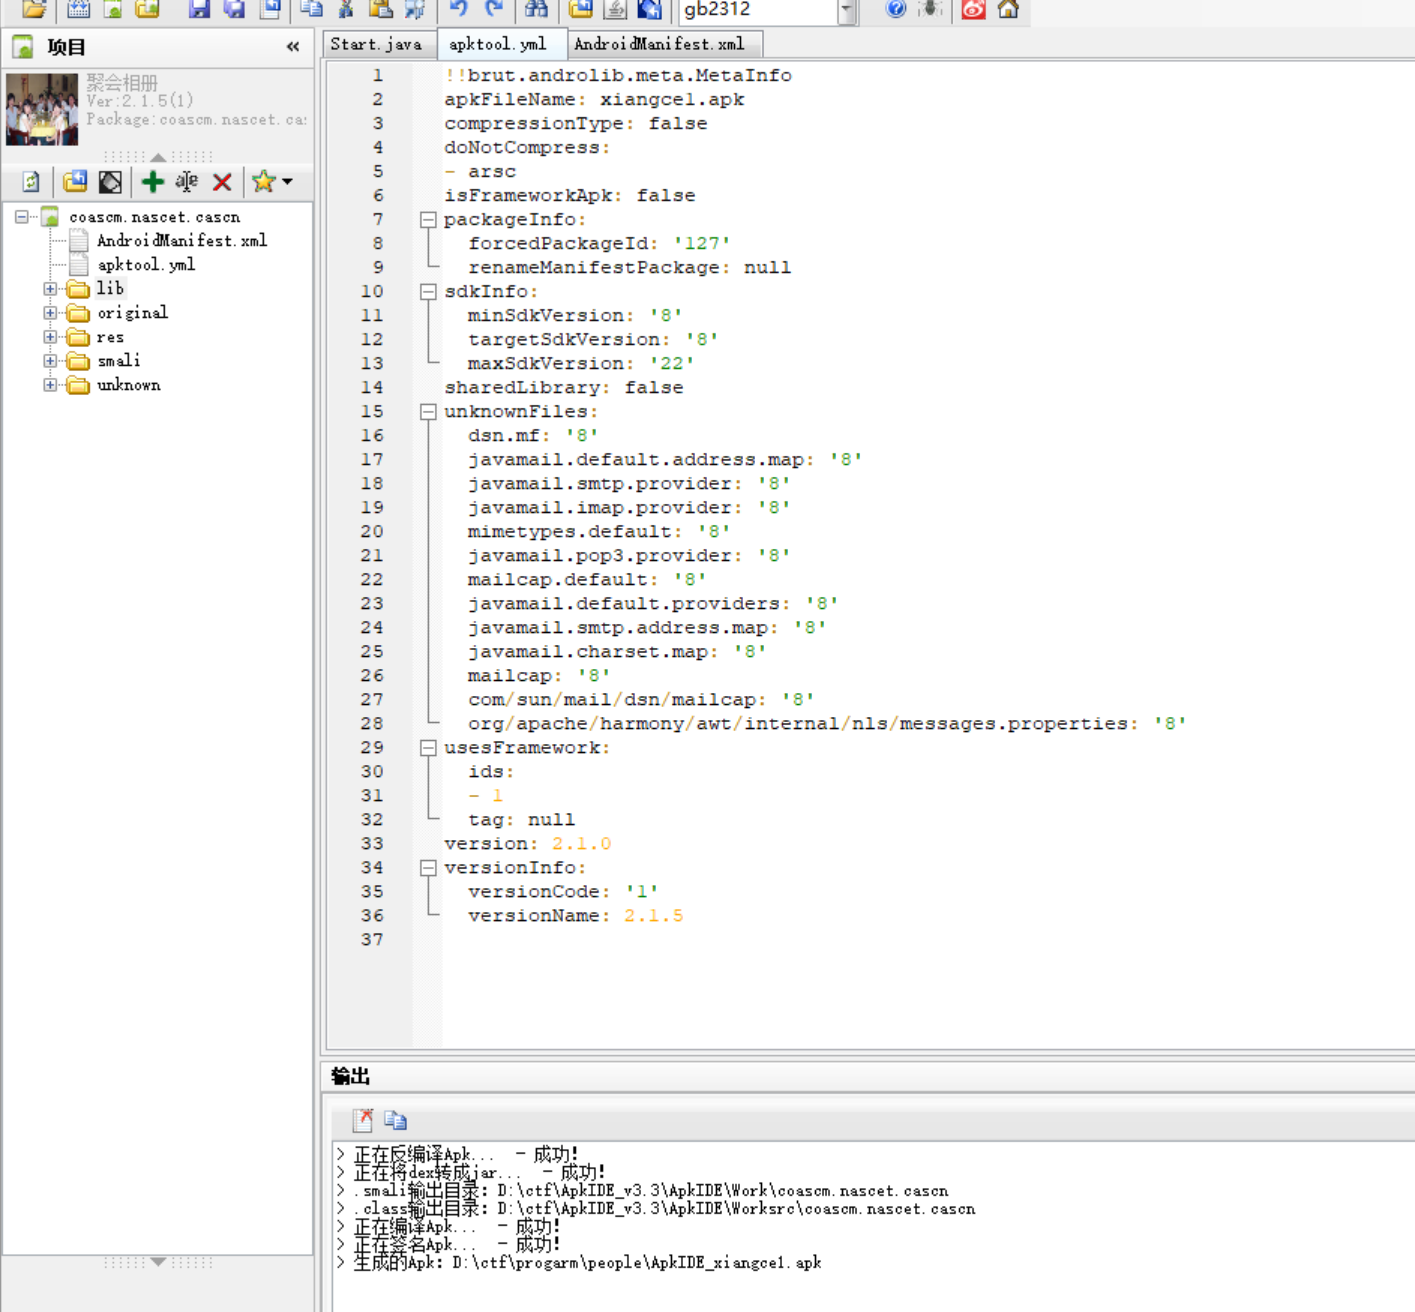Click the 输出 panel header
Screen dimensions: 1415x1312
[x=351, y=1076]
